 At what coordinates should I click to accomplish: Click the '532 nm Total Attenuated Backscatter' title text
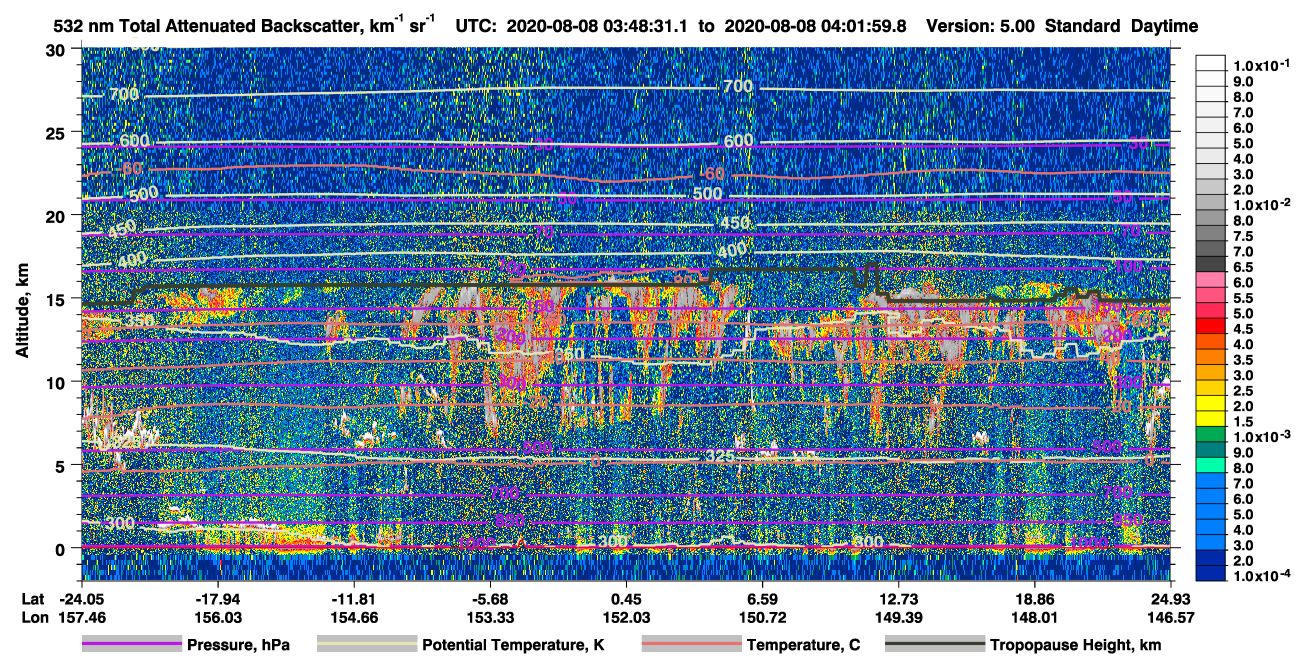pyautogui.click(x=207, y=27)
